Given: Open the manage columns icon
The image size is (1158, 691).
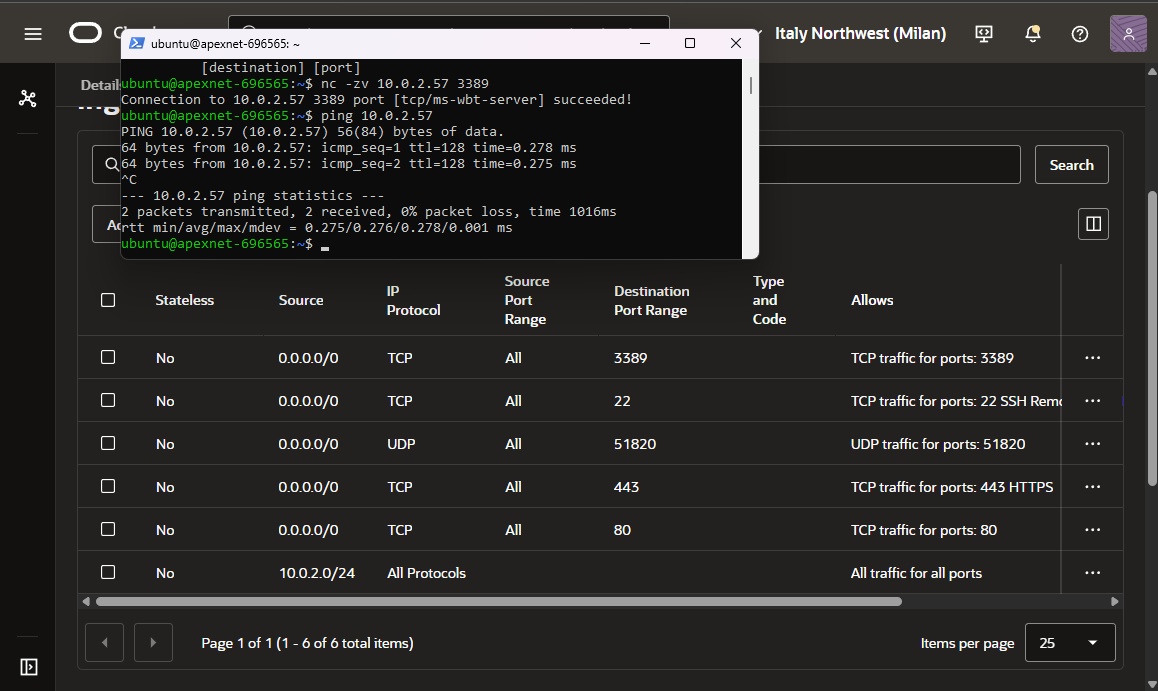Looking at the screenshot, I should pyautogui.click(x=1093, y=224).
